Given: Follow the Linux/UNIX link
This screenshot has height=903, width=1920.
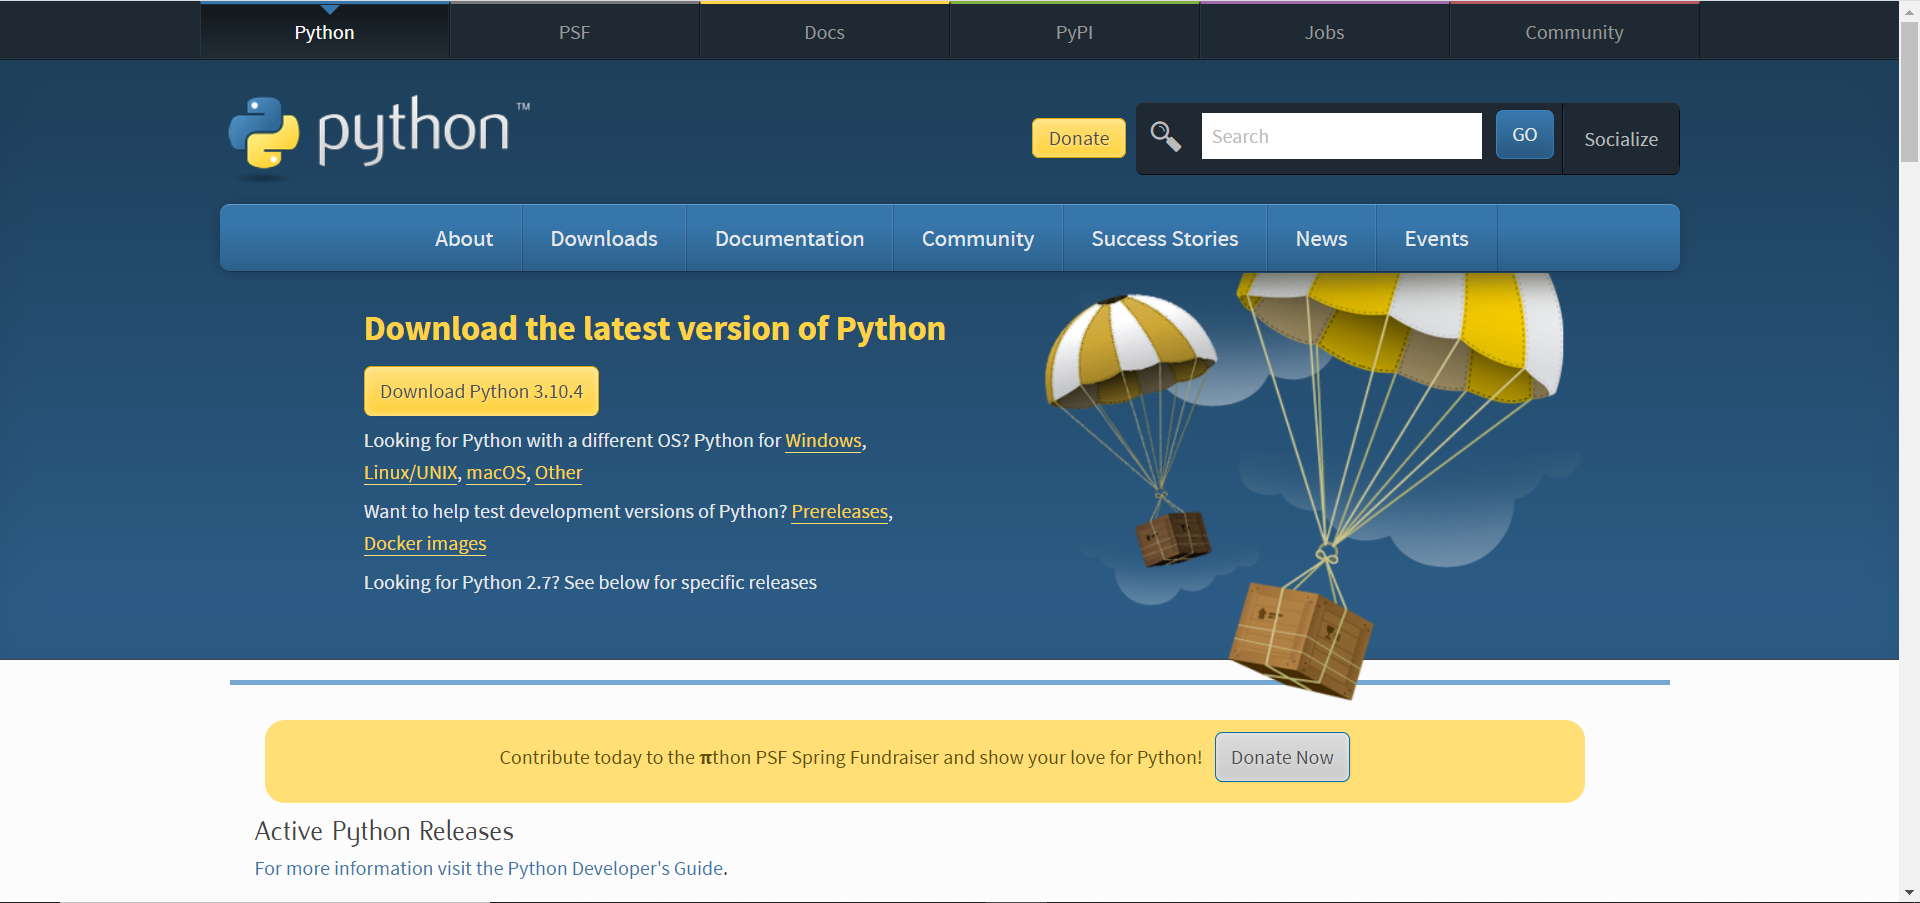Looking at the screenshot, I should point(411,473).
